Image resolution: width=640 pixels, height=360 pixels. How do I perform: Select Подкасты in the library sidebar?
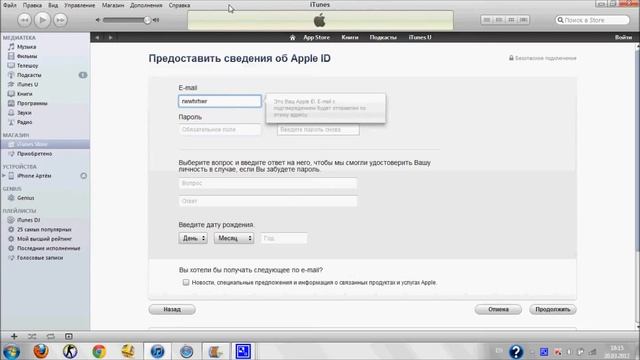[x=29, y=75]
